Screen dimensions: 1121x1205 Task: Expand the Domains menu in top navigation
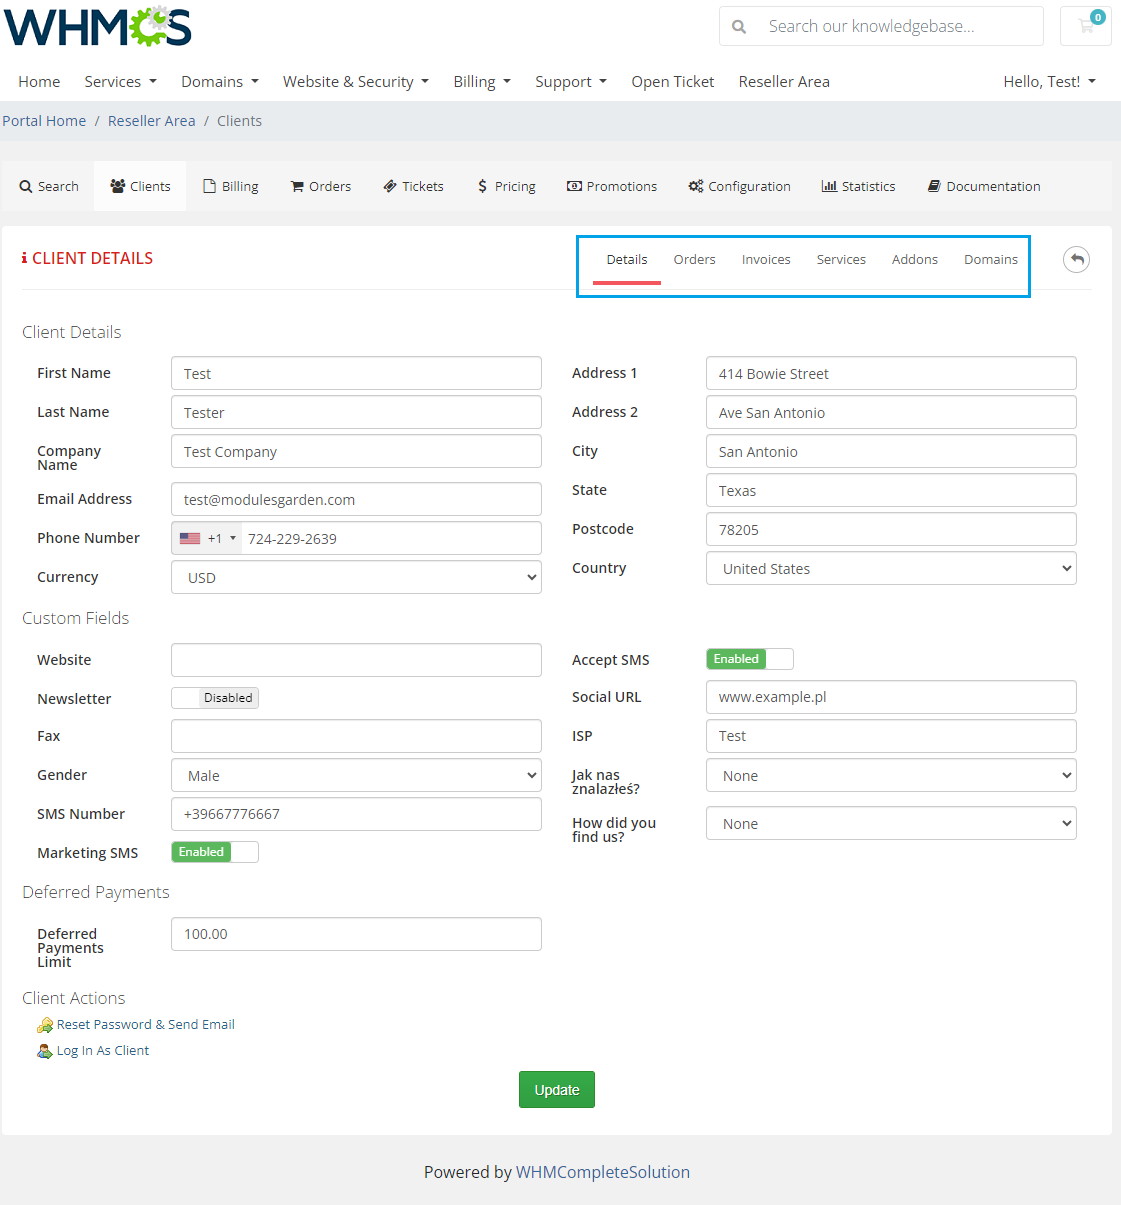(x=220, y=82)
